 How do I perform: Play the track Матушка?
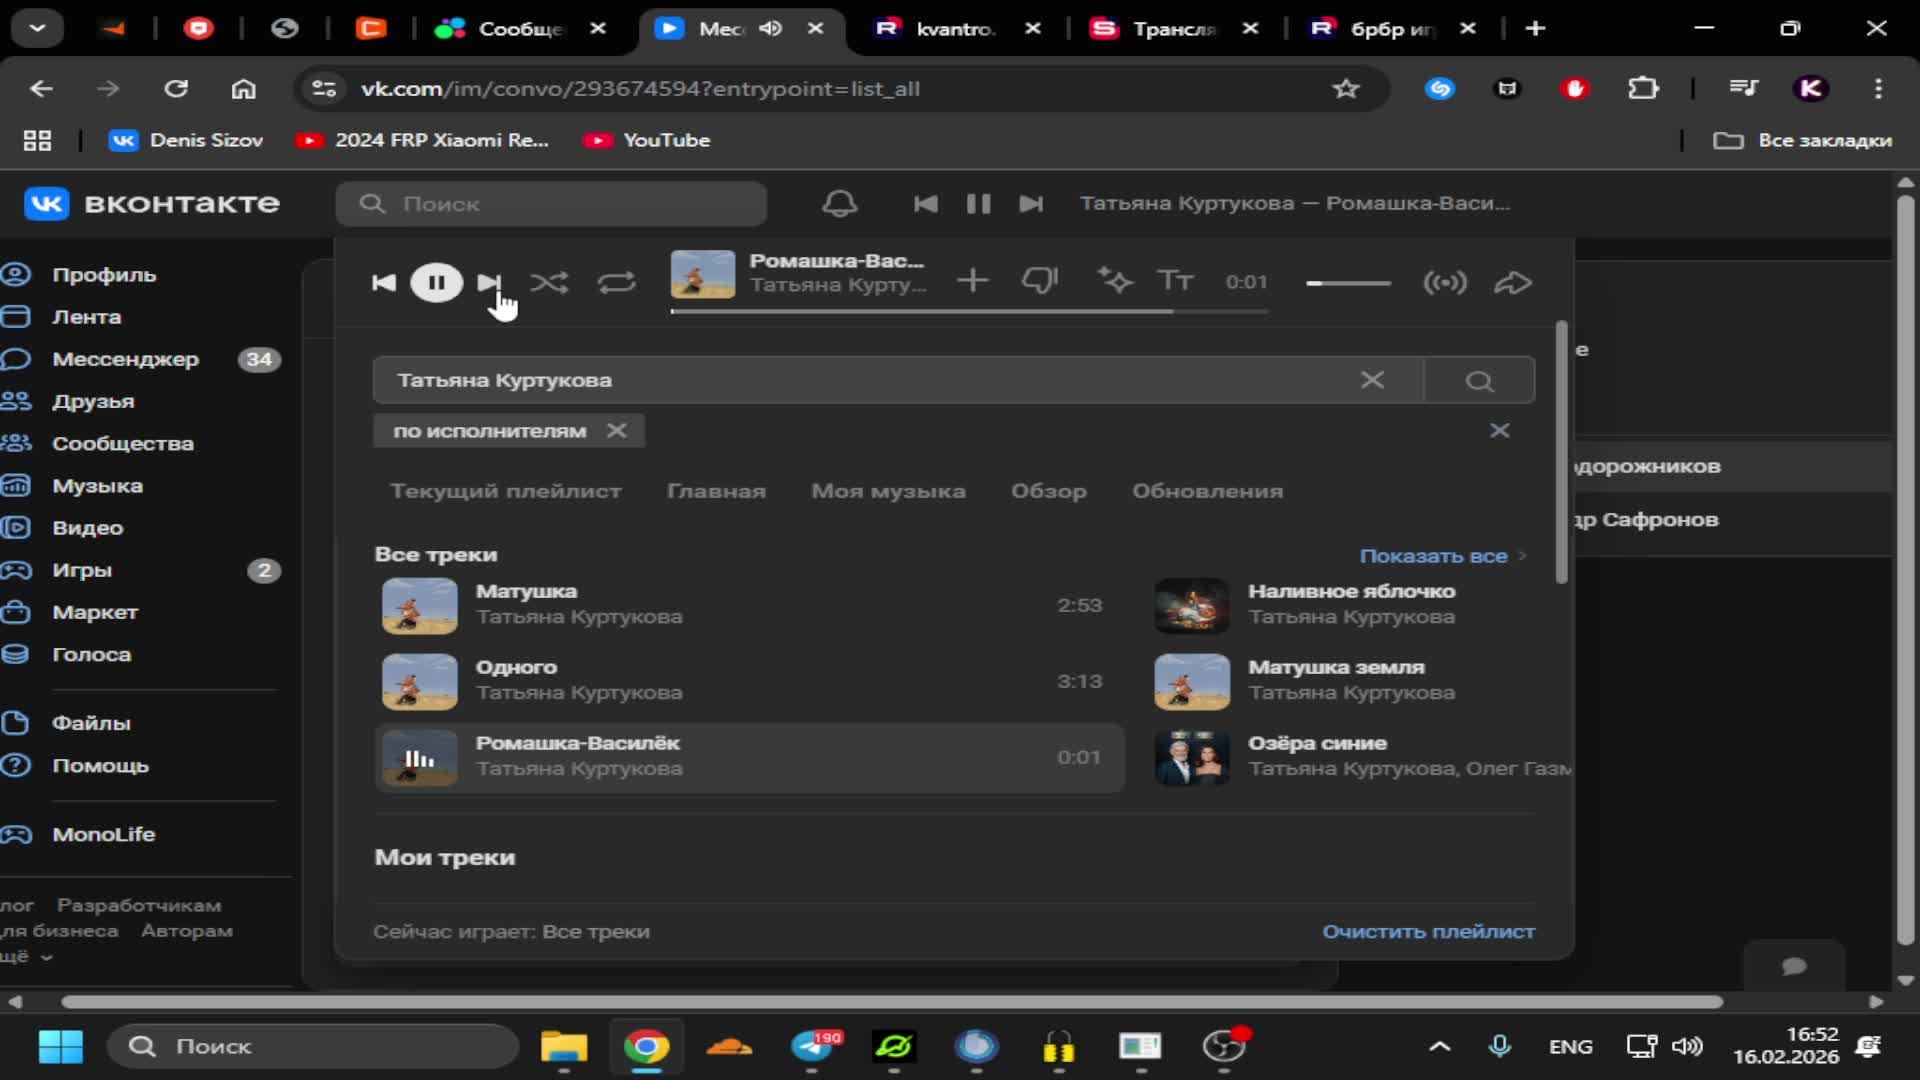(x=750, y=605)
